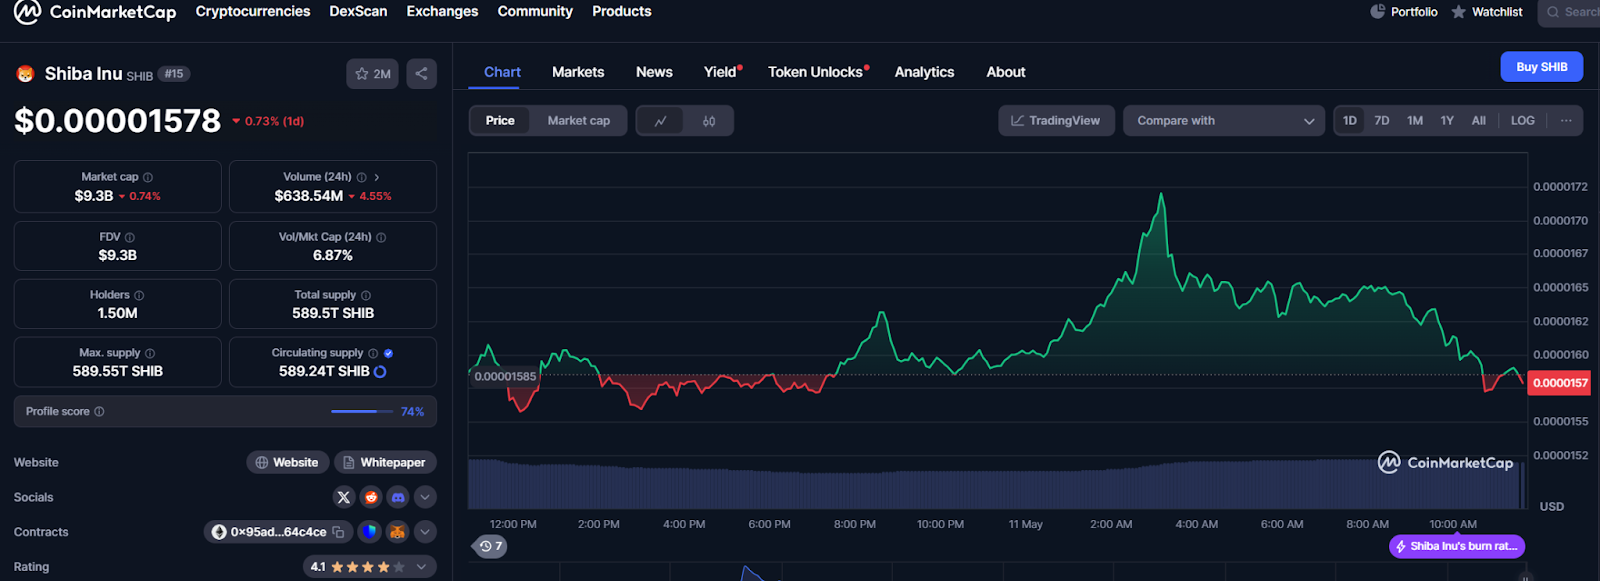
Task: Set chart range to 7D
Action: point(1382,121)
